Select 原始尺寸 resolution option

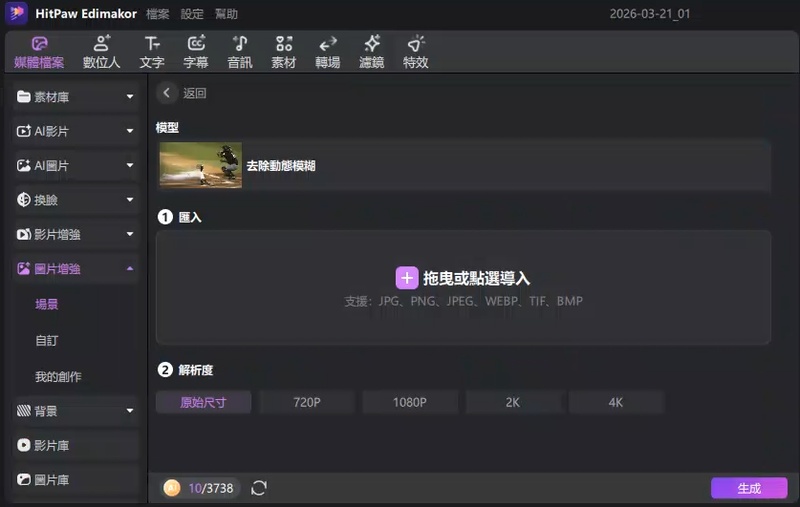tap(204, 402)
